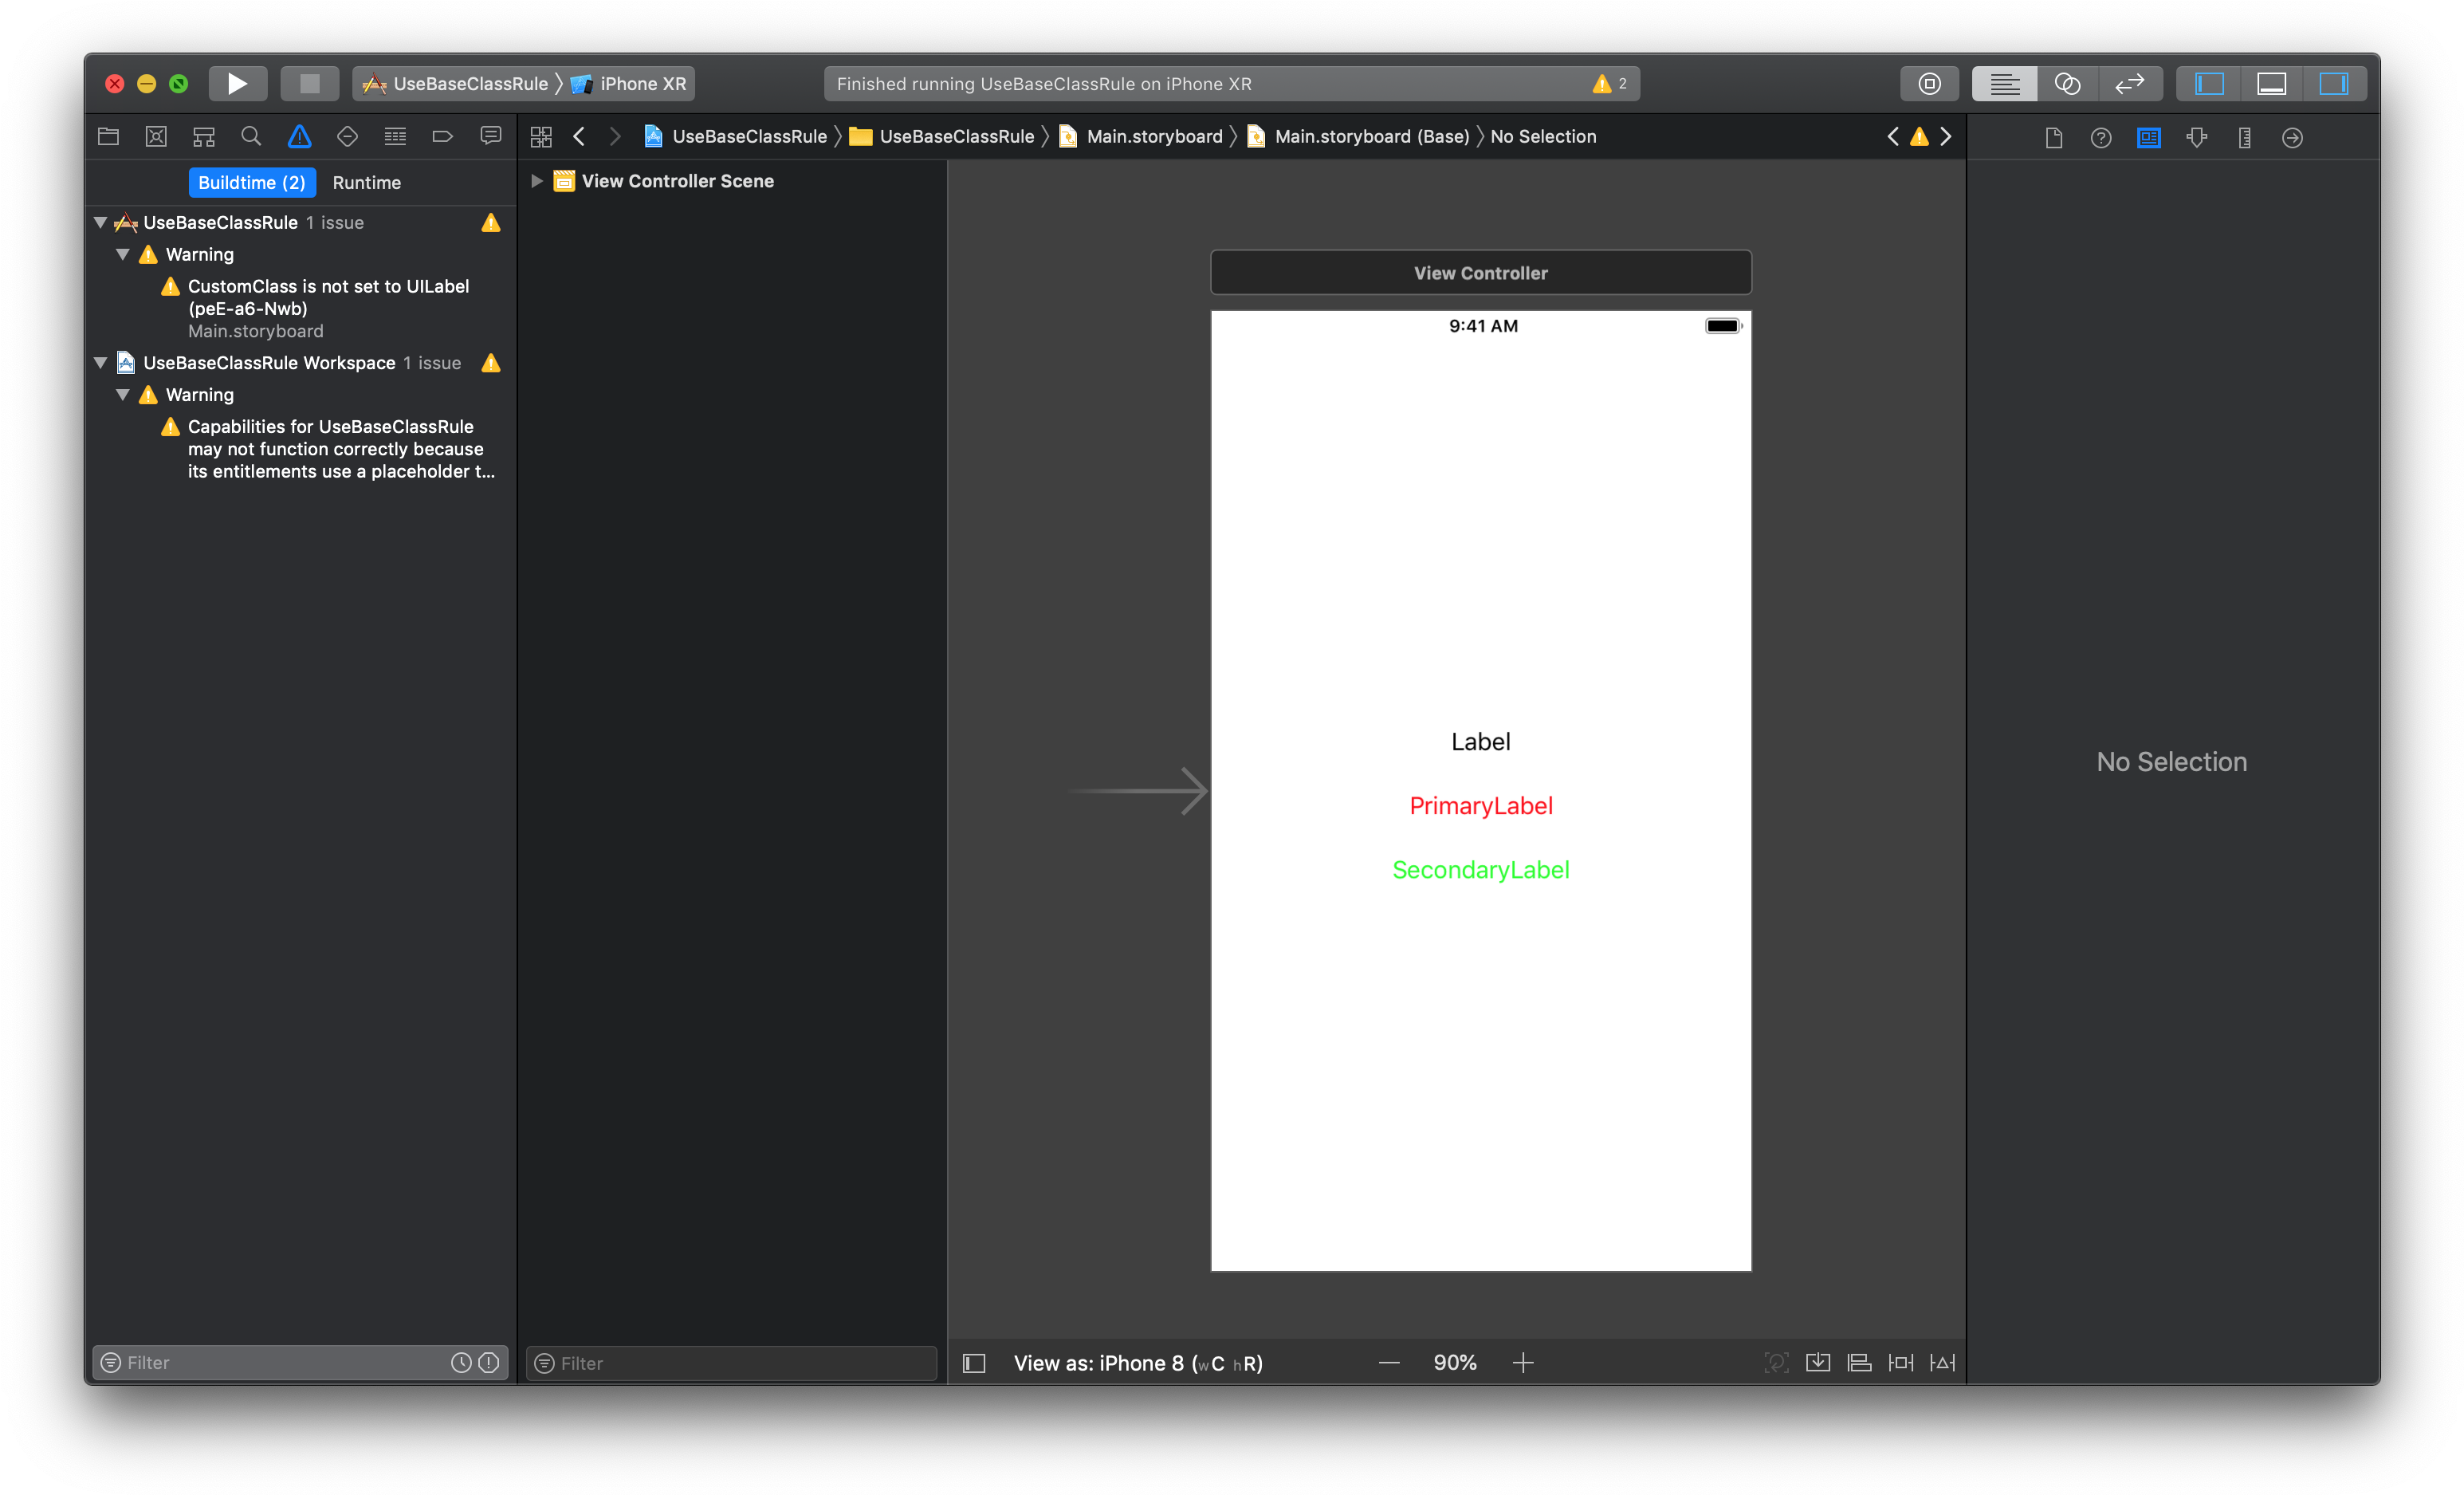Expand the UseBaseClassRule project warning
2464x1495 pixels.
pos(102,222)
